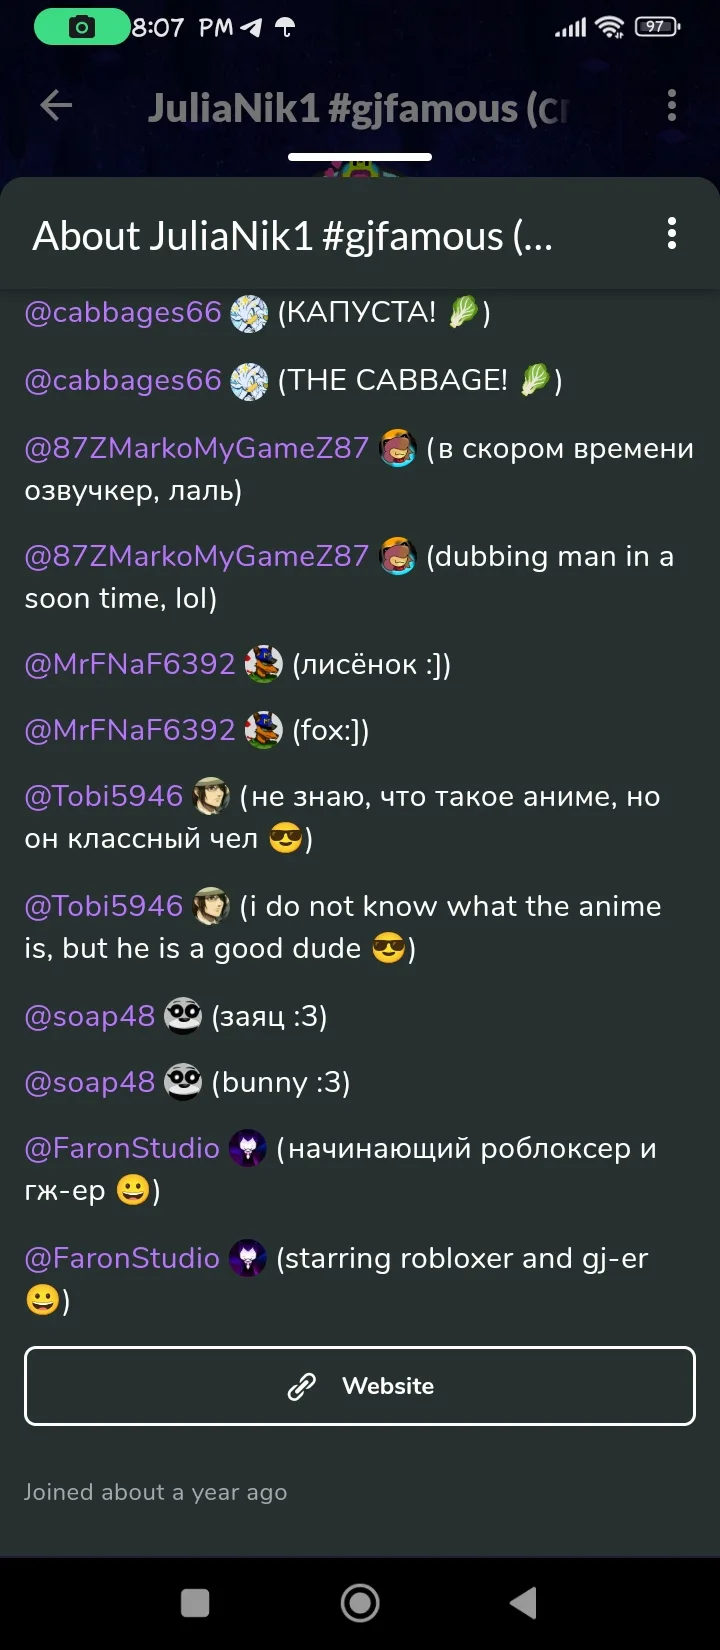Tap cabbages66 avatar beside THE CABBAGE

coord(249,381)
